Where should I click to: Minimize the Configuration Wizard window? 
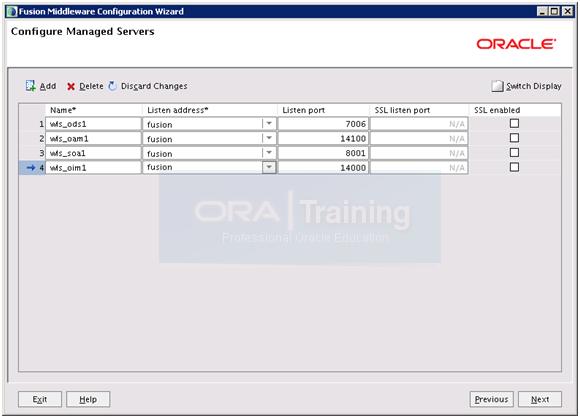(542, 11)
